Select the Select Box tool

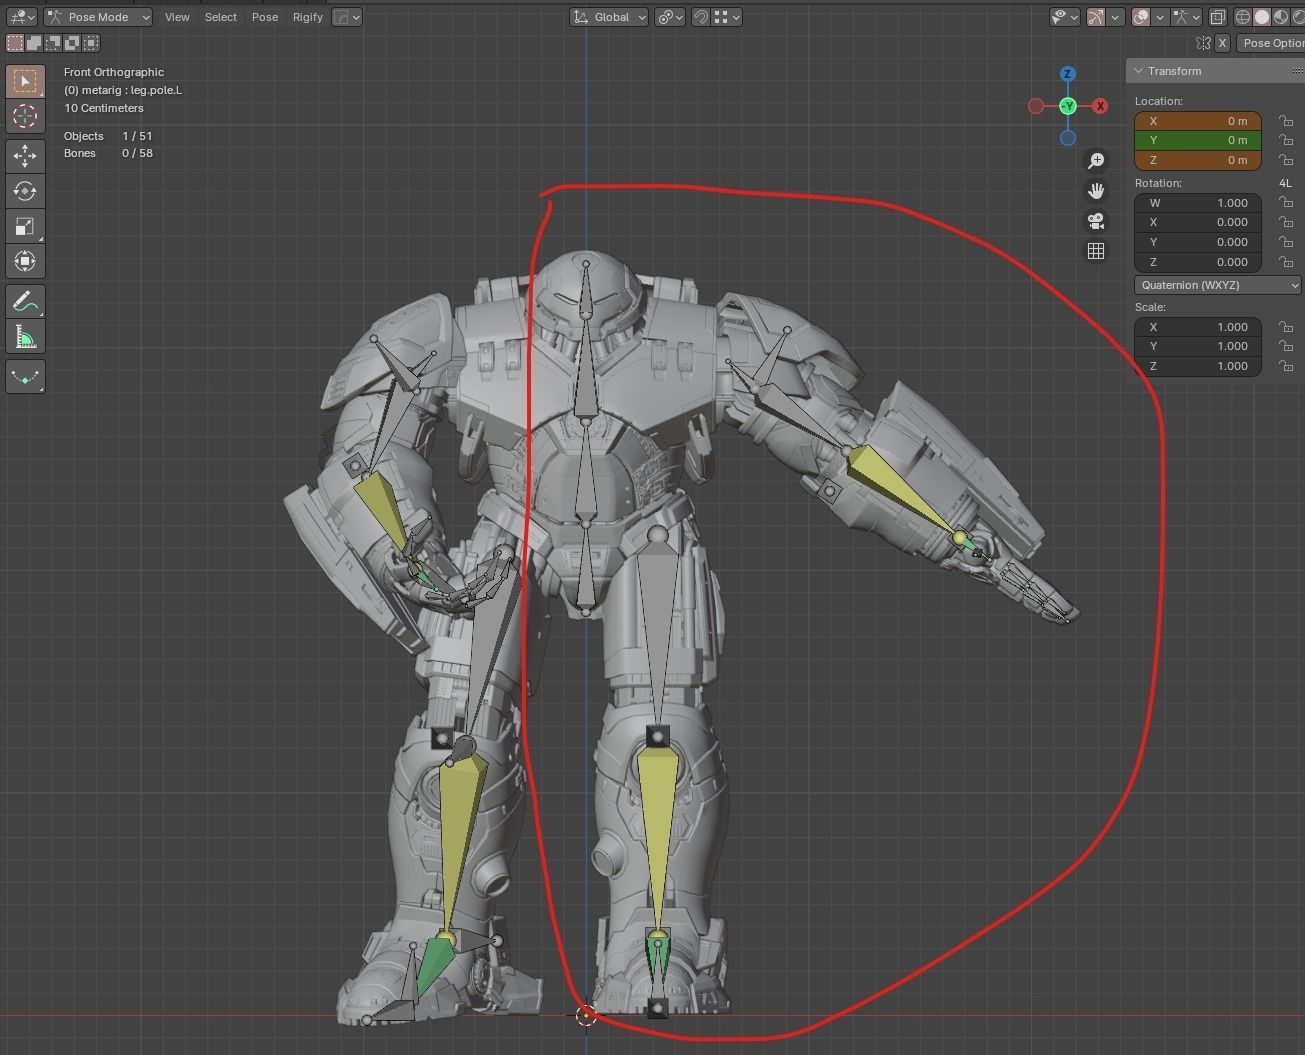[x=25, y=81]
